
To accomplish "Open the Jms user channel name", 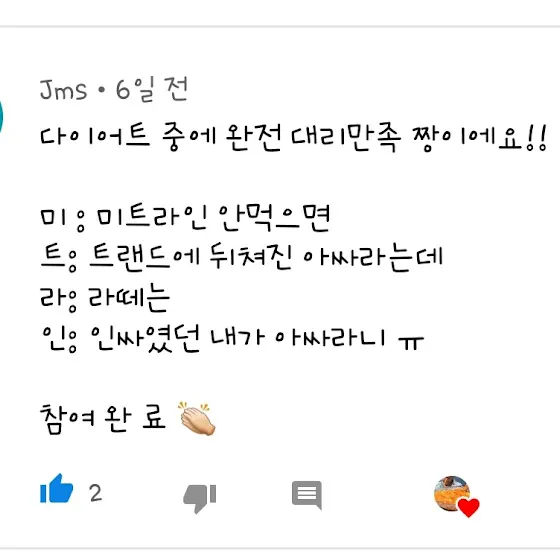I will 63,90.
